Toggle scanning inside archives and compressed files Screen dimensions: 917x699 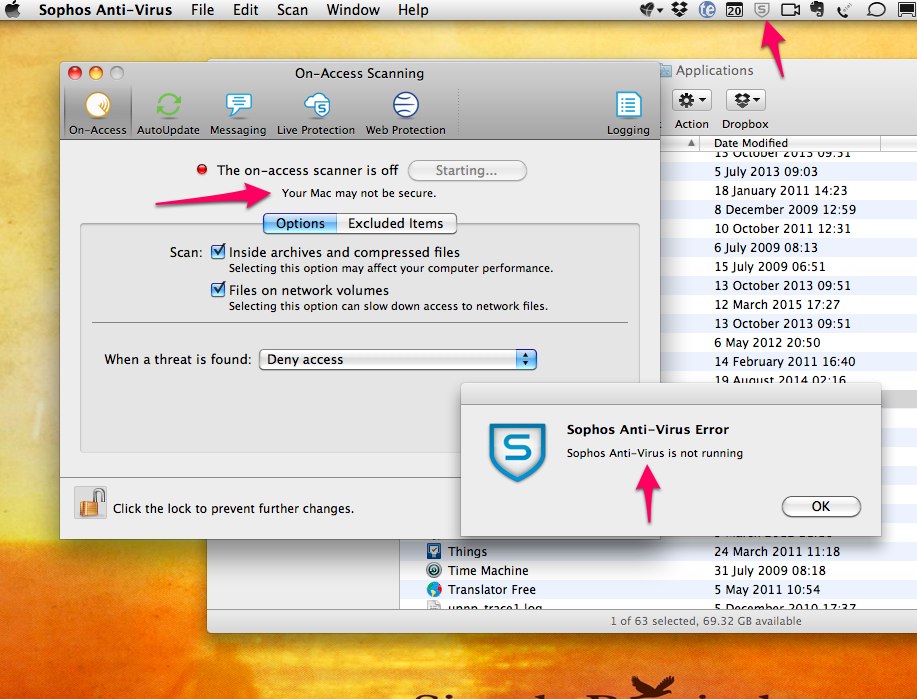coord(218,252)
